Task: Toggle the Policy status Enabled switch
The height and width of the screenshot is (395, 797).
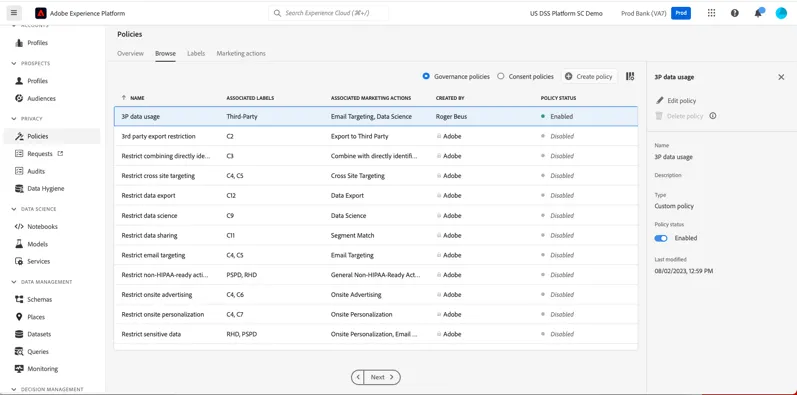Action: pos(661,238)
